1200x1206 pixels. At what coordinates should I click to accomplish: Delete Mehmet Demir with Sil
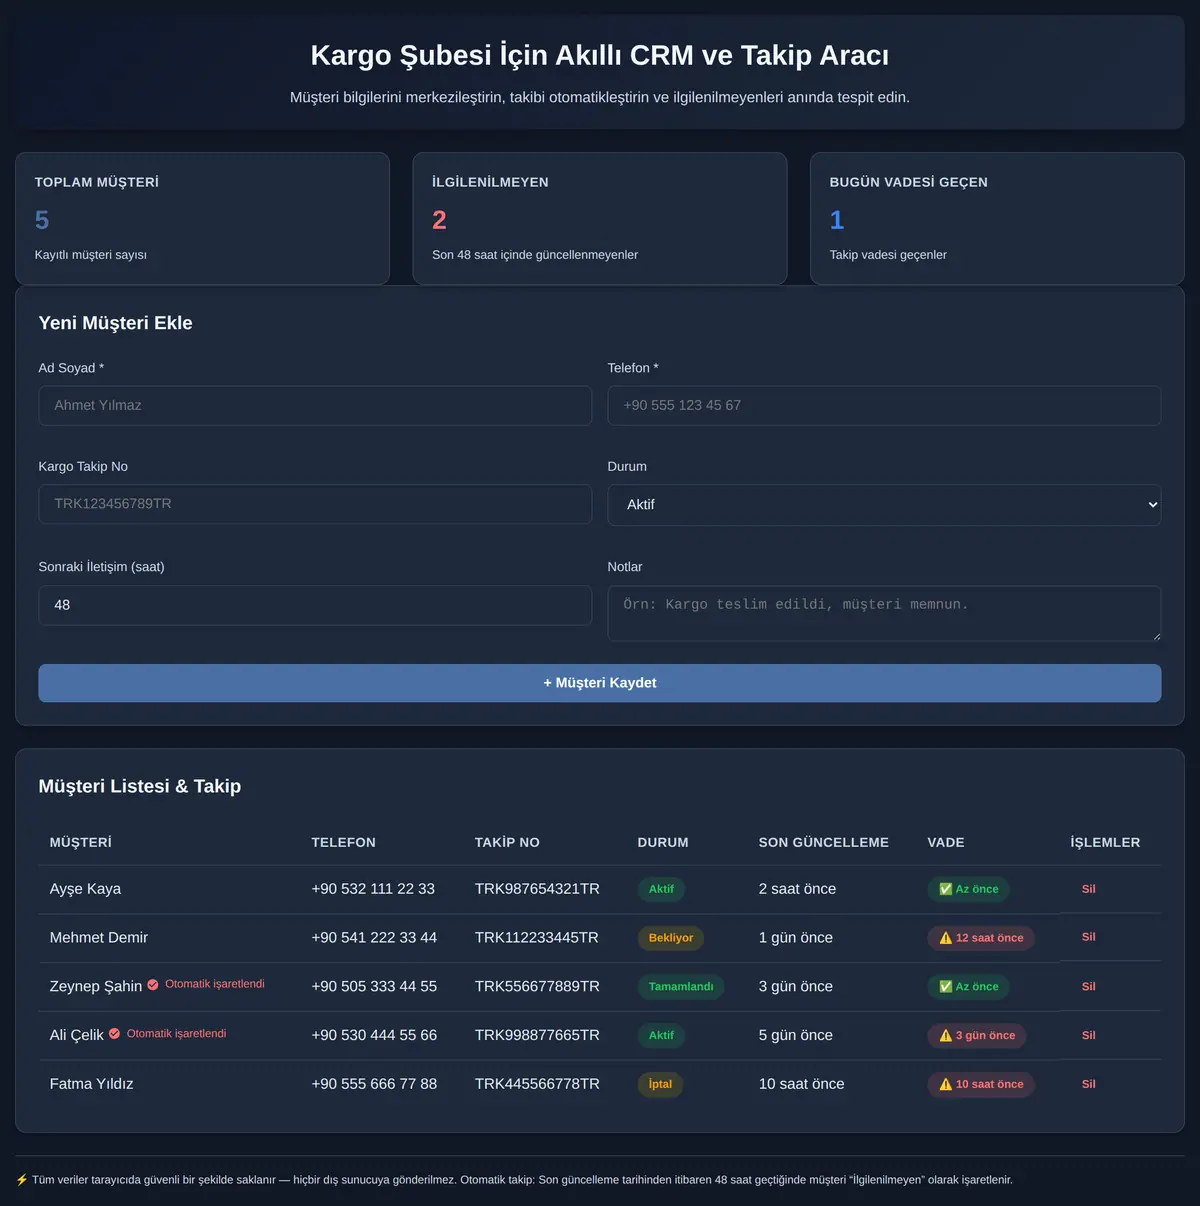1089,937
